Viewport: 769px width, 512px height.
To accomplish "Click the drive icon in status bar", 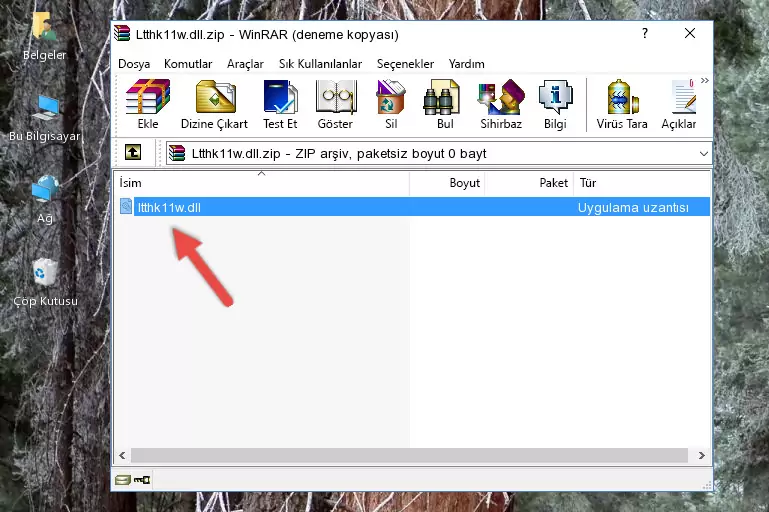I will click(x=123, y=480).
